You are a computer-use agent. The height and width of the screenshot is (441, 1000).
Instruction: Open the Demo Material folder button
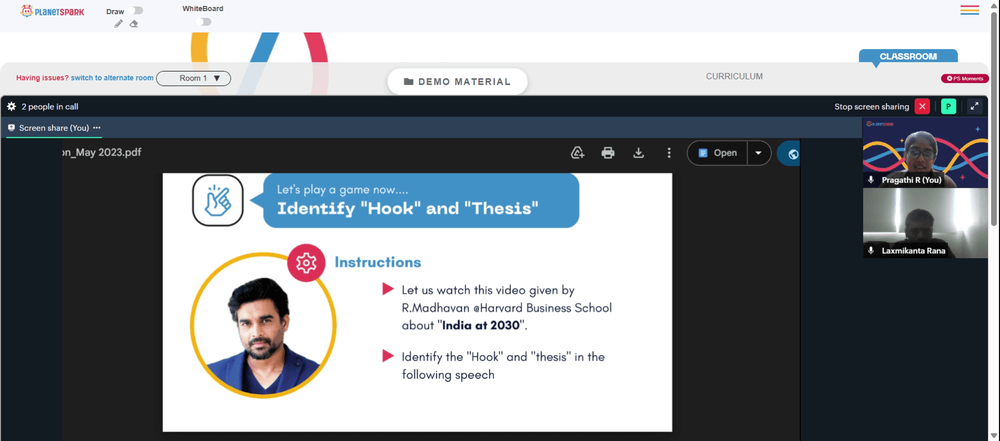point(457,82)
